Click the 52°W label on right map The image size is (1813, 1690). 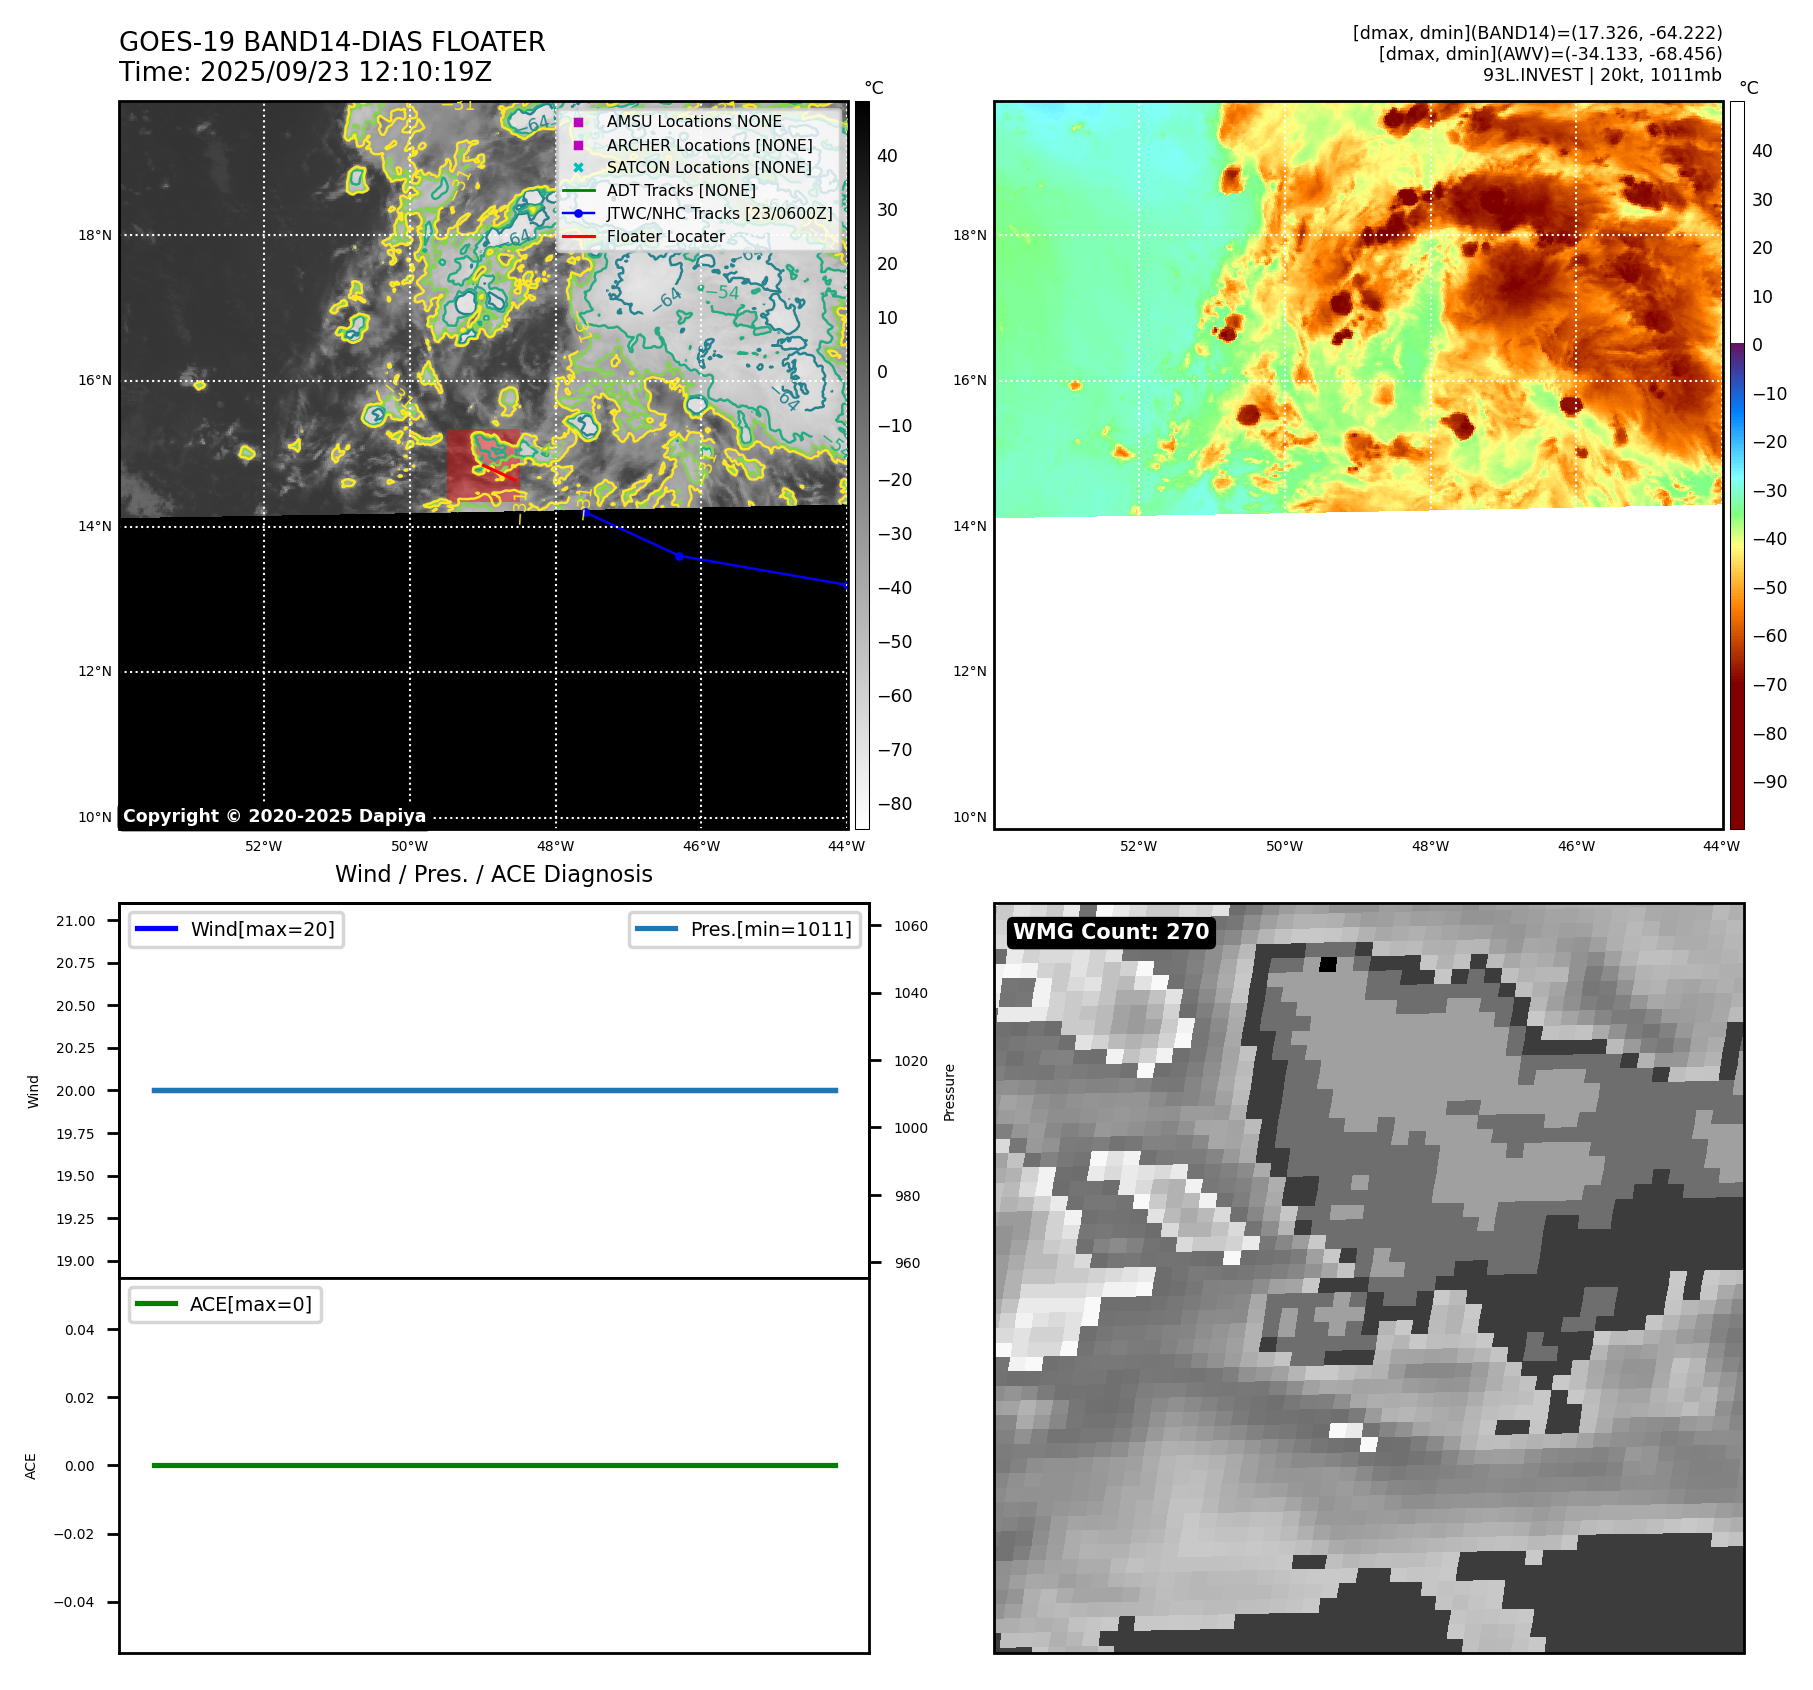[x=1138, y=846]
